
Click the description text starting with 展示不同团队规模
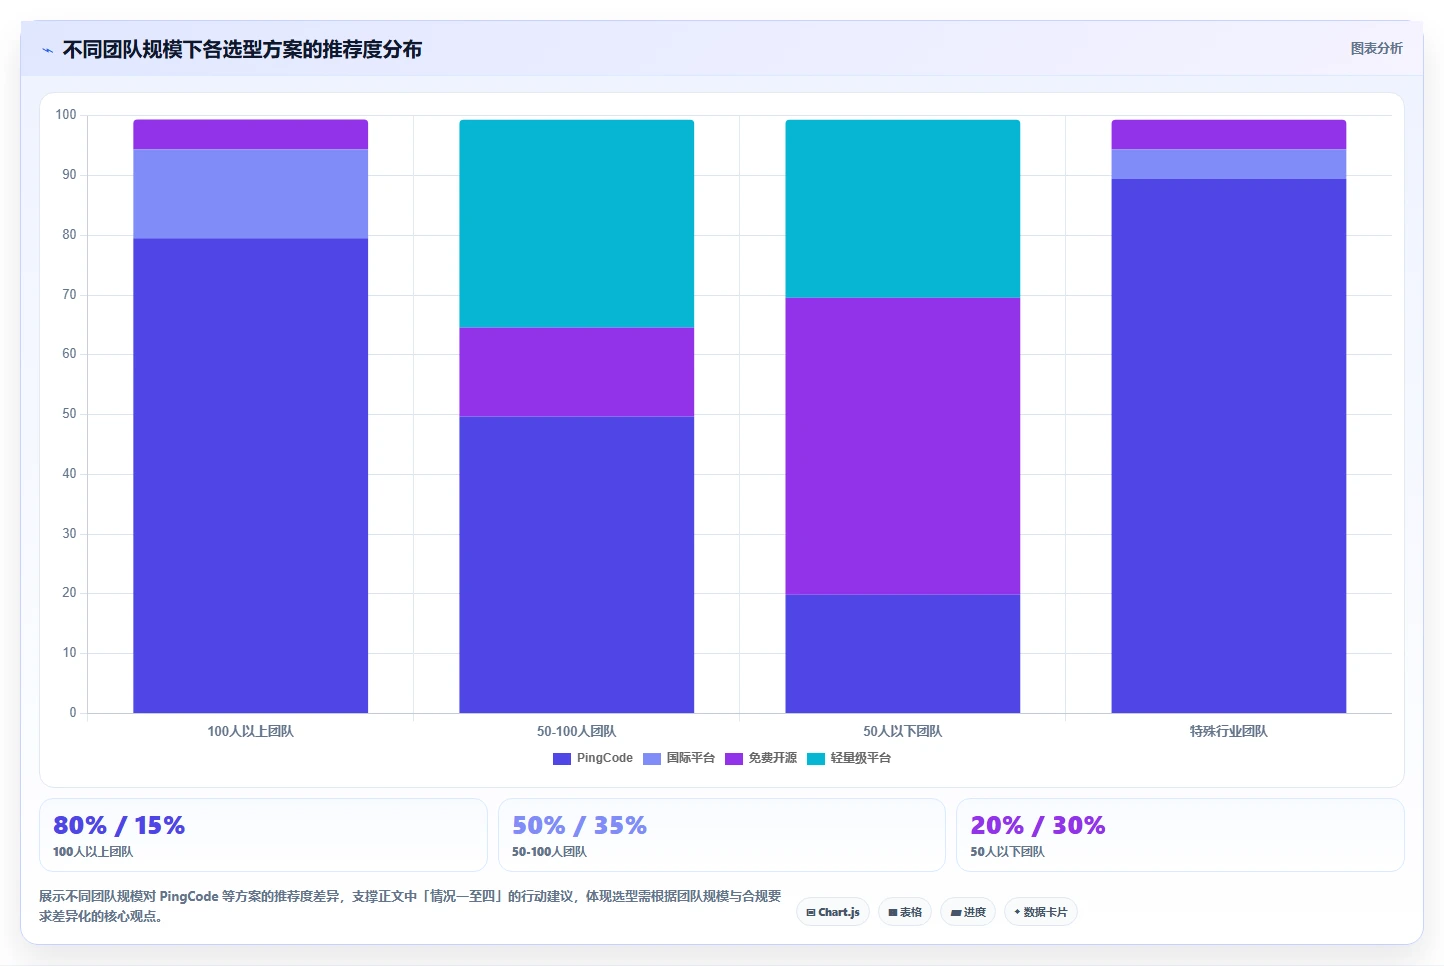410,906
